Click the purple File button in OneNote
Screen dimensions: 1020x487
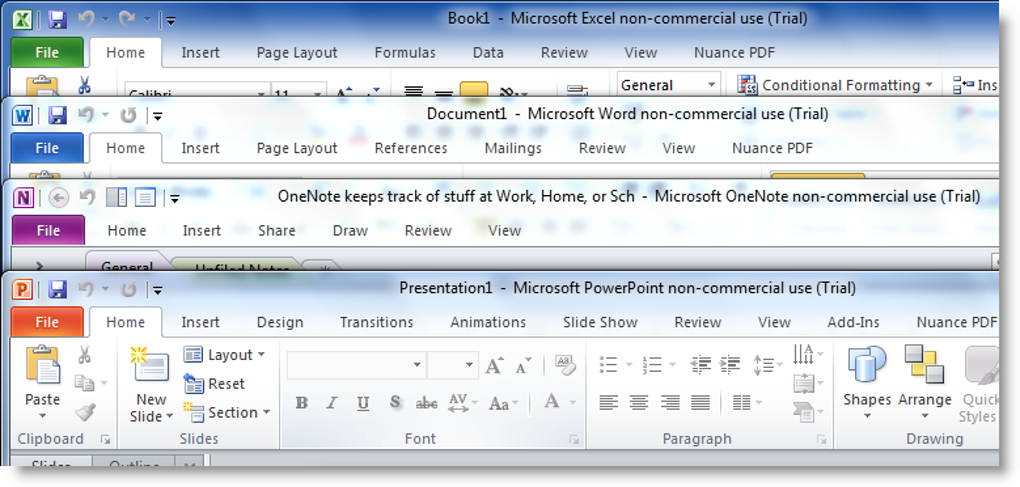click(x=47, y=230)
